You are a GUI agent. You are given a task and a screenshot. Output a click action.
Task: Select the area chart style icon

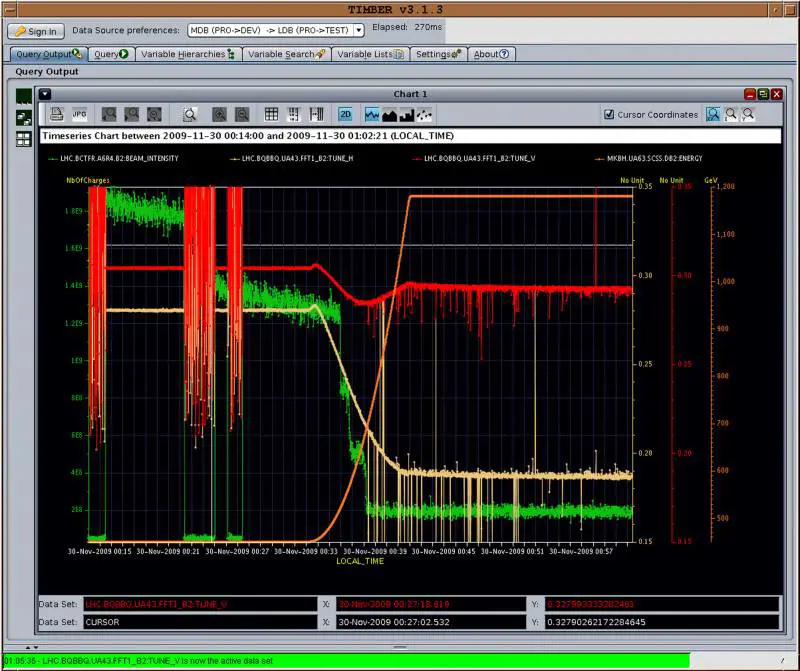tap(390, 114)
